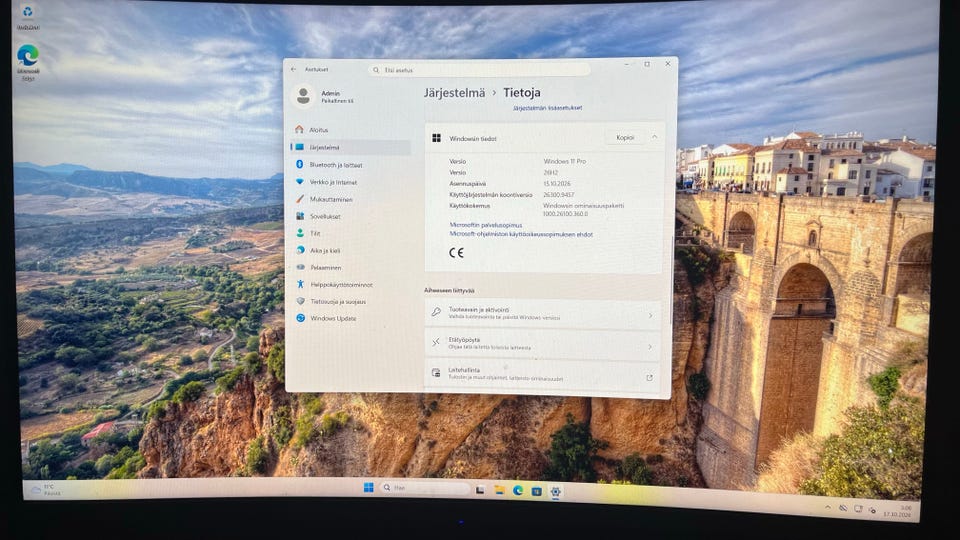This screenshot has height=540, width=960.
Task: Click the chevron on Tuoteavain ja aktivointi row
Action: click(650, 316)
